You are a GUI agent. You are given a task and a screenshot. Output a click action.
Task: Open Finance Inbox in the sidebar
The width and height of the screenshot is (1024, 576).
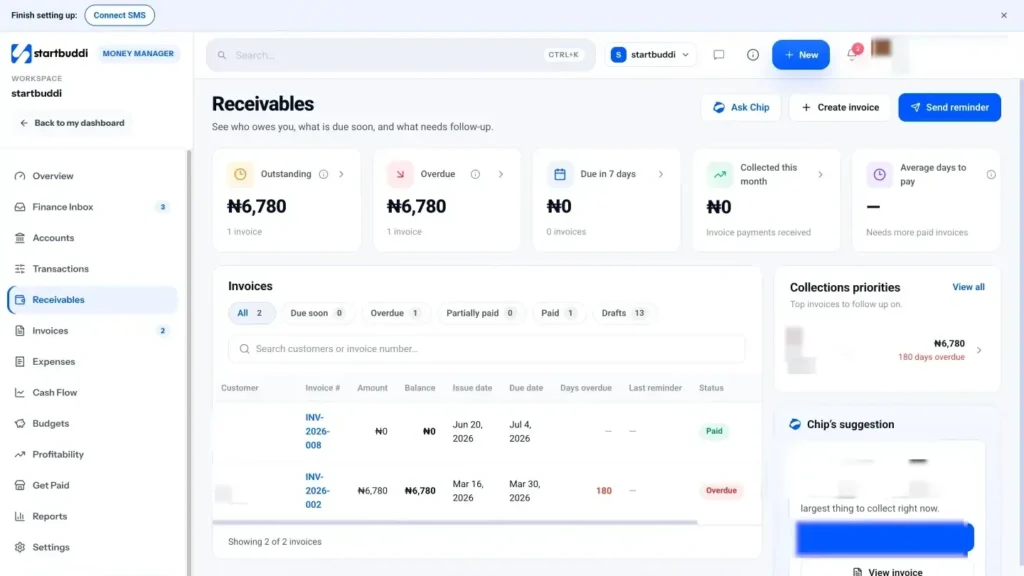click(92, 207)
